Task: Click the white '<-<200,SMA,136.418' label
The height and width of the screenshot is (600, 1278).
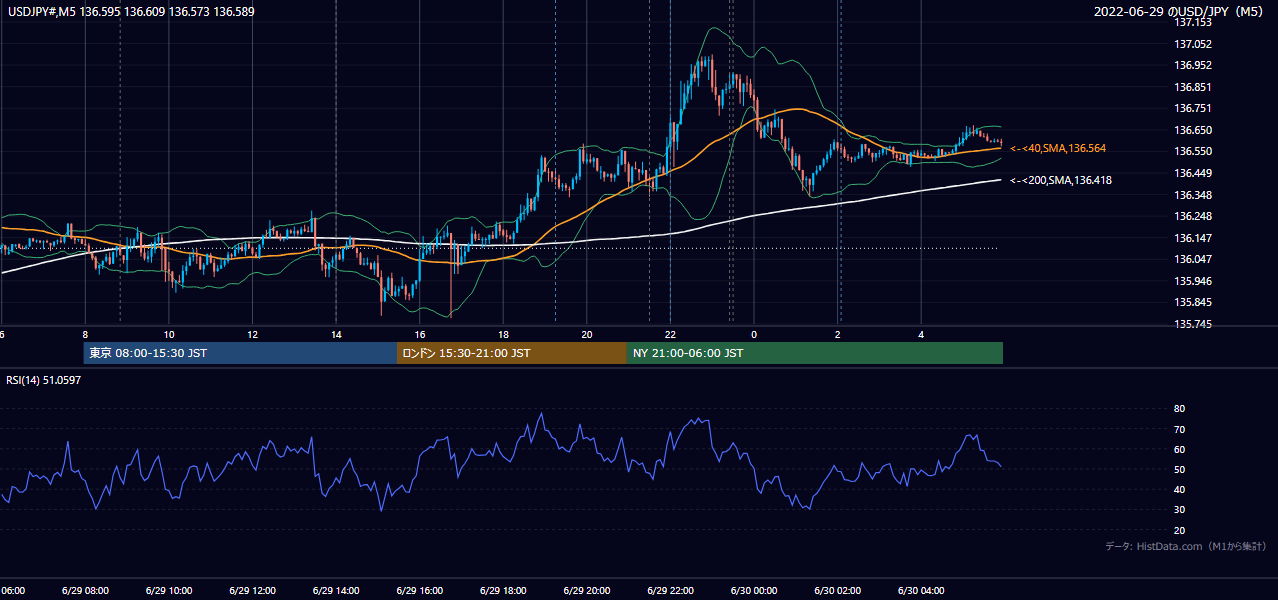Action: point(1061,180)
